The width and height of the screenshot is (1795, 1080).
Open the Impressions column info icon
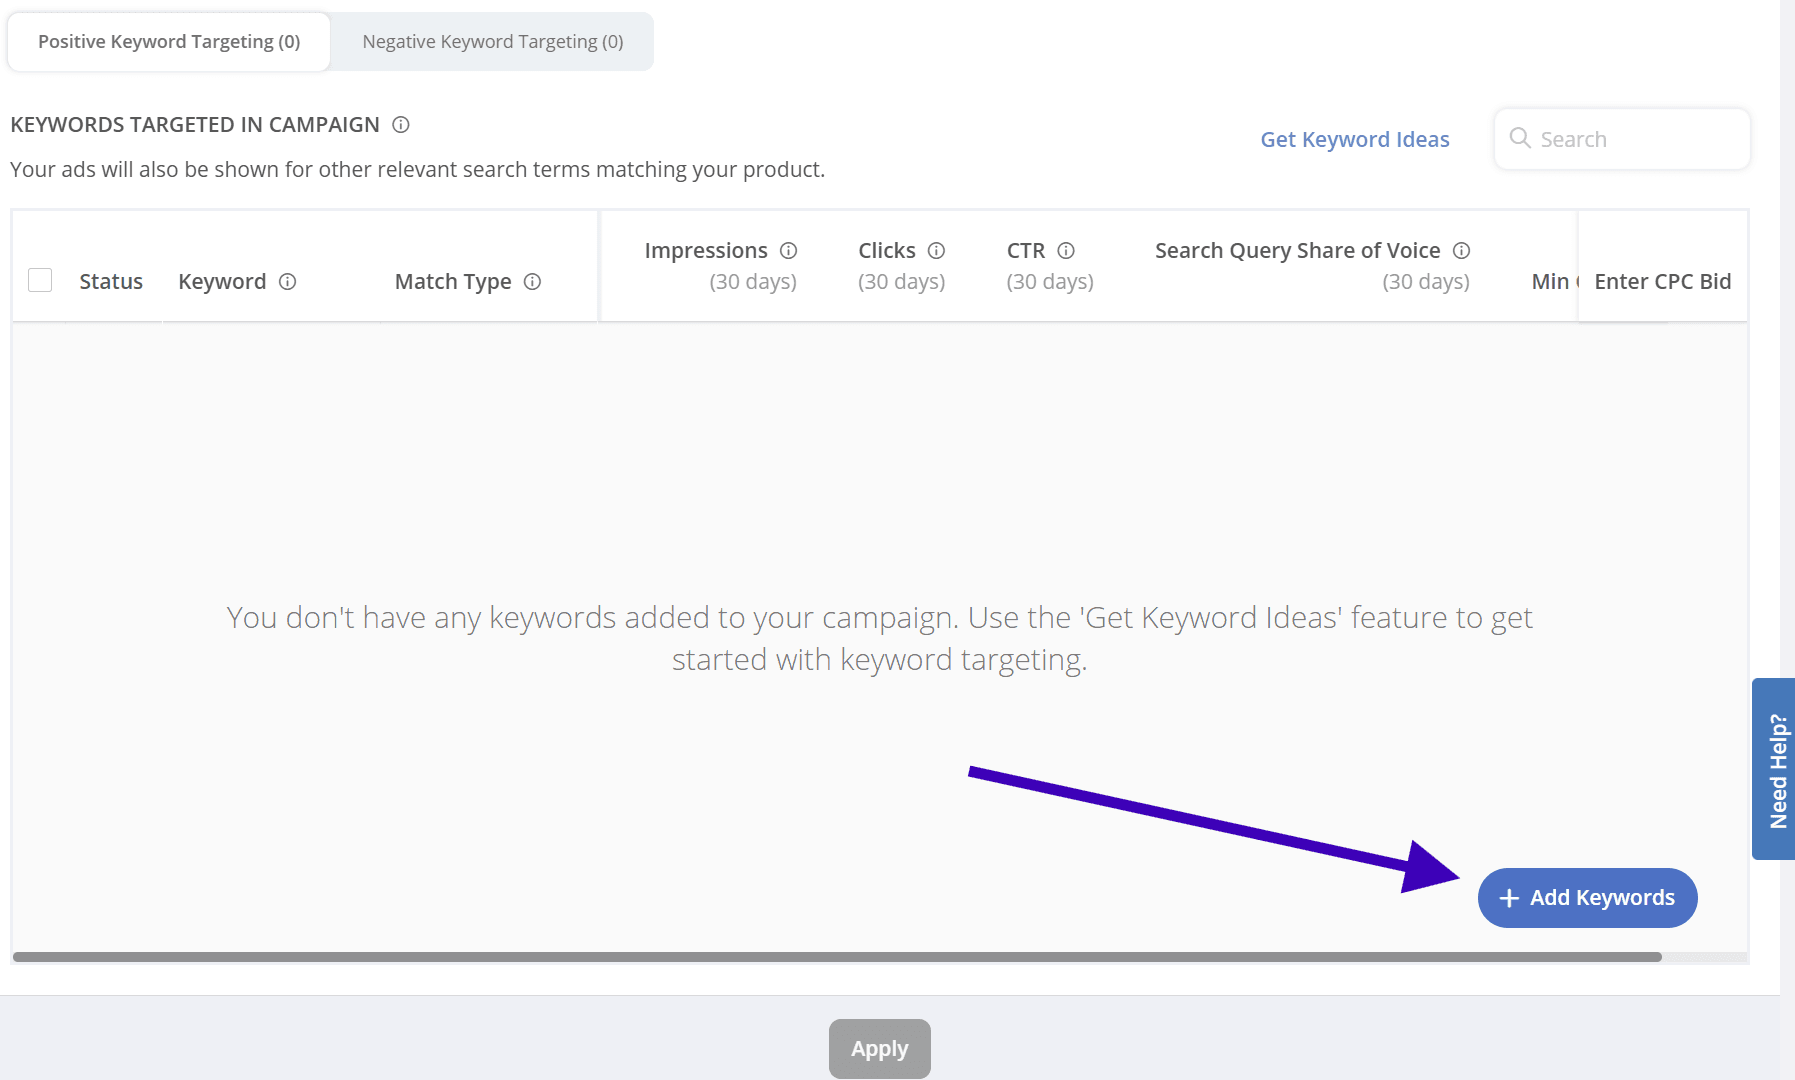click(x=789, y=251)
